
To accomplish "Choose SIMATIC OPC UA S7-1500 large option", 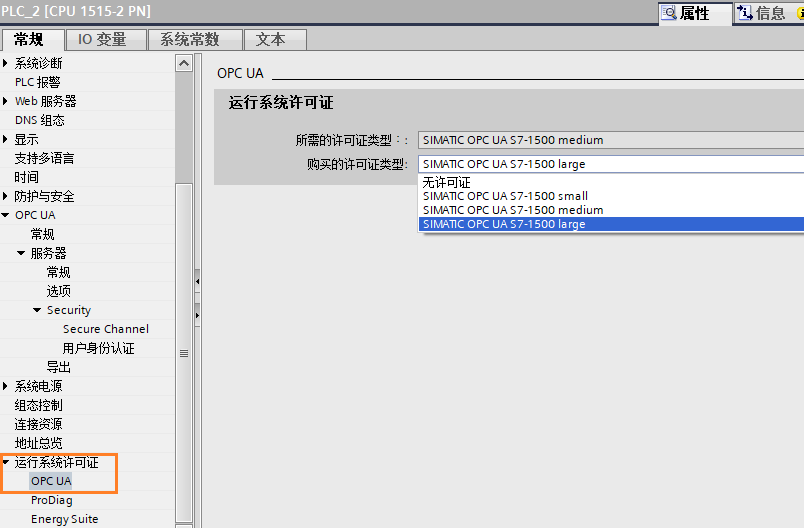I will tap(611, 224).
